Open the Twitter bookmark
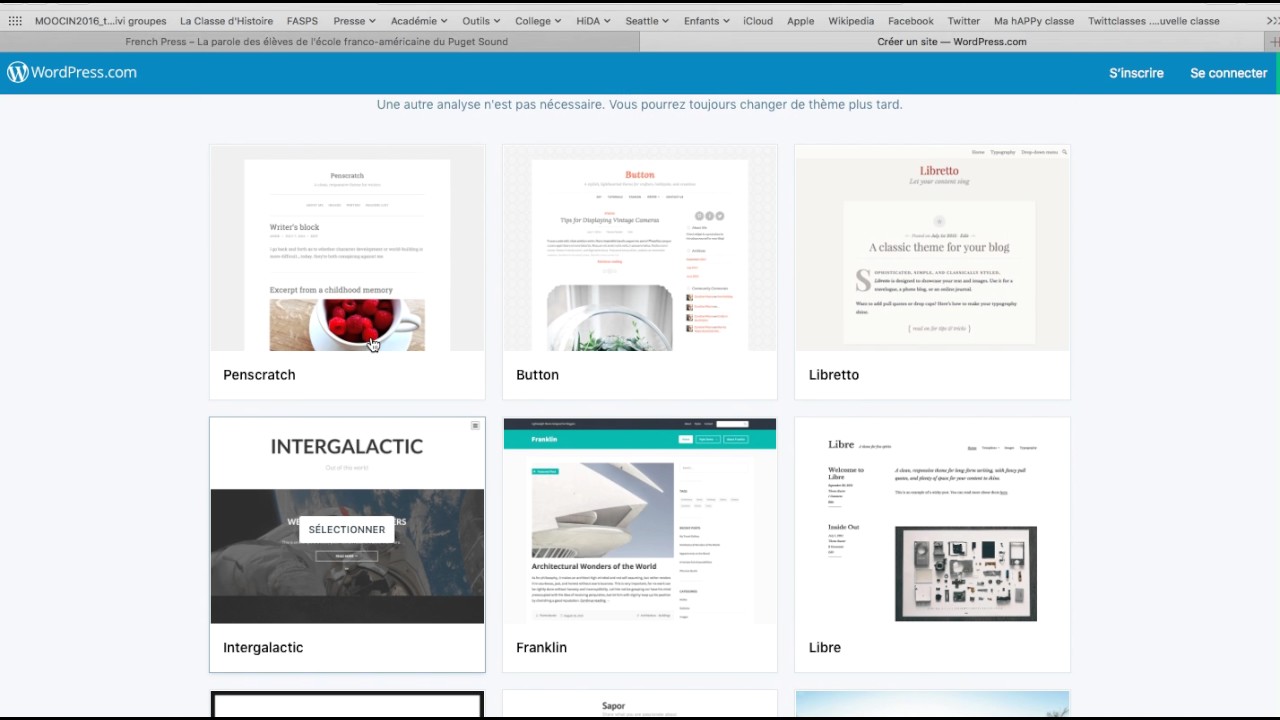The width and height of the screenshot is (1280, 720). [964, 21]
